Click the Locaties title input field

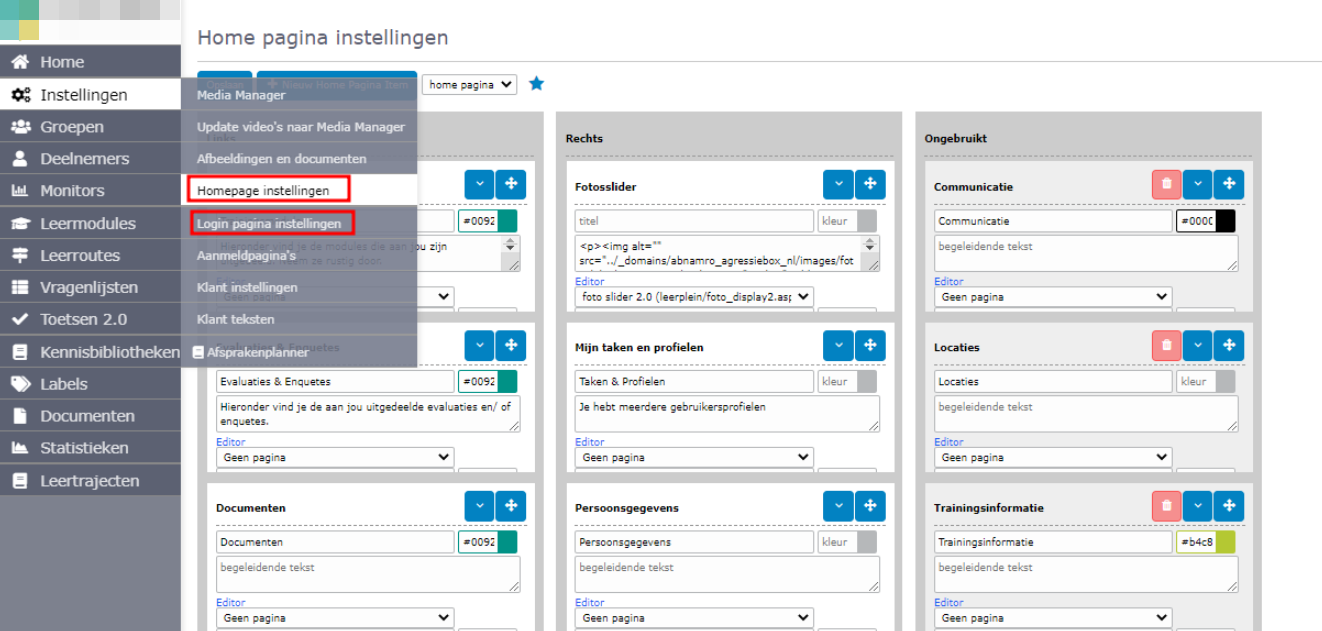(x=1053, y=382)
